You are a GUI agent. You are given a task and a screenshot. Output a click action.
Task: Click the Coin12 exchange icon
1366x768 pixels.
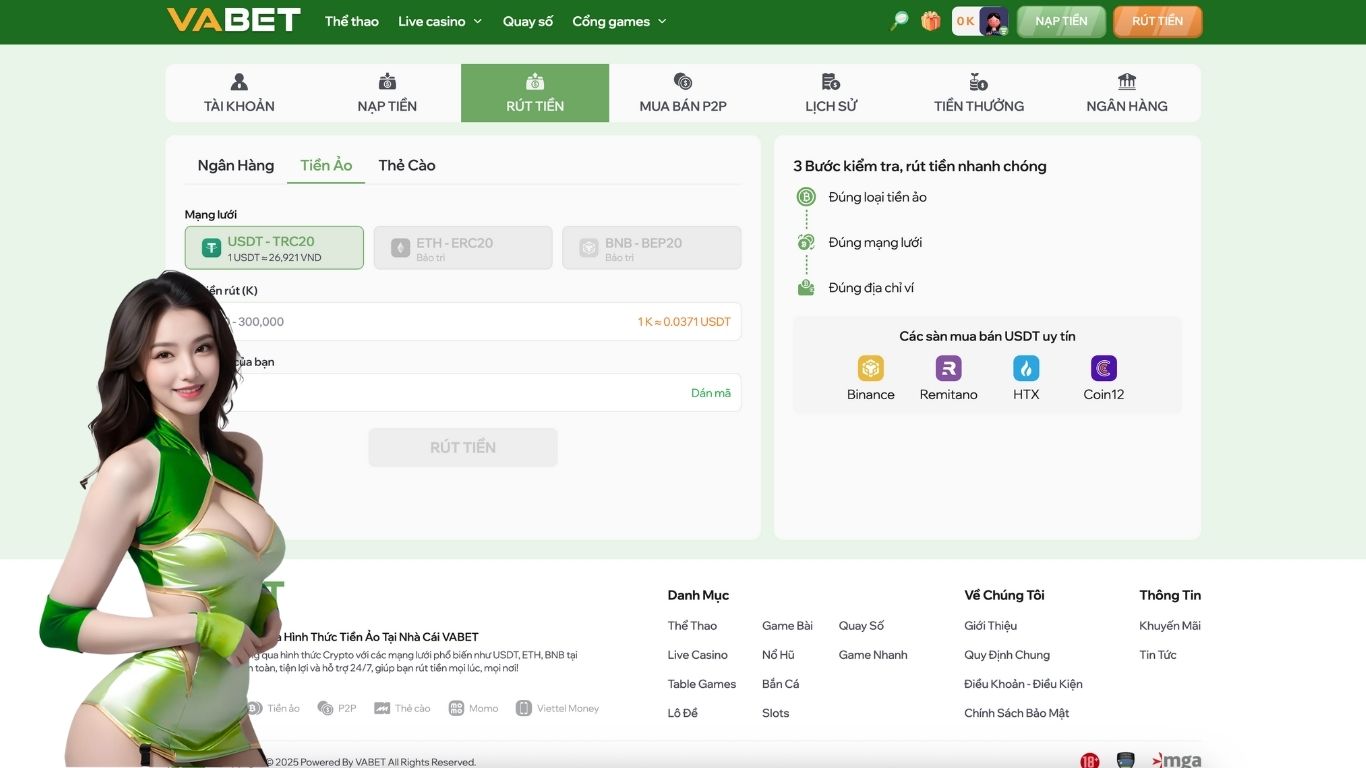(x=1103, y=369)
